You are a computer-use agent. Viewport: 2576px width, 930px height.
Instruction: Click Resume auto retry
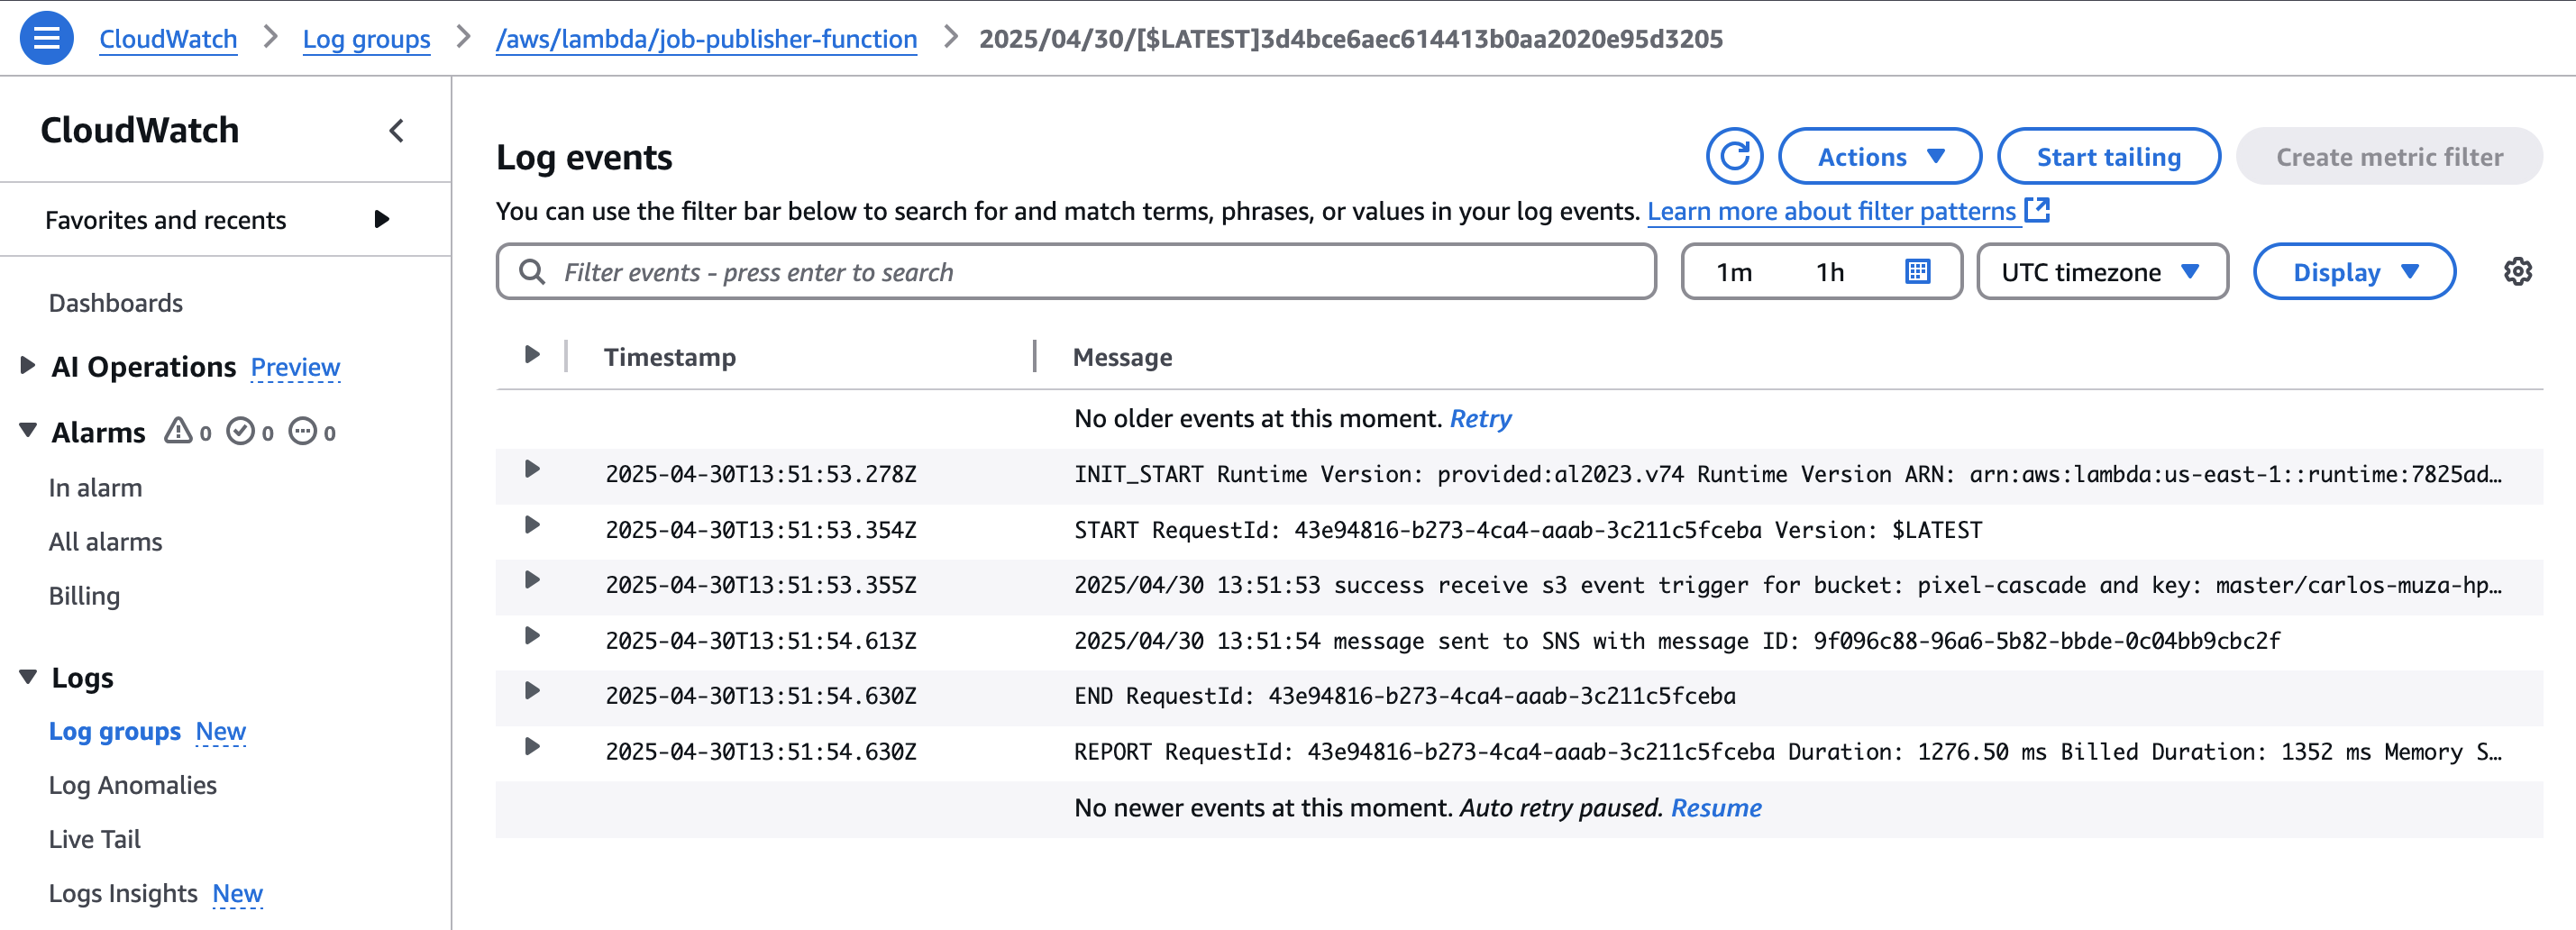(1716, 807)
